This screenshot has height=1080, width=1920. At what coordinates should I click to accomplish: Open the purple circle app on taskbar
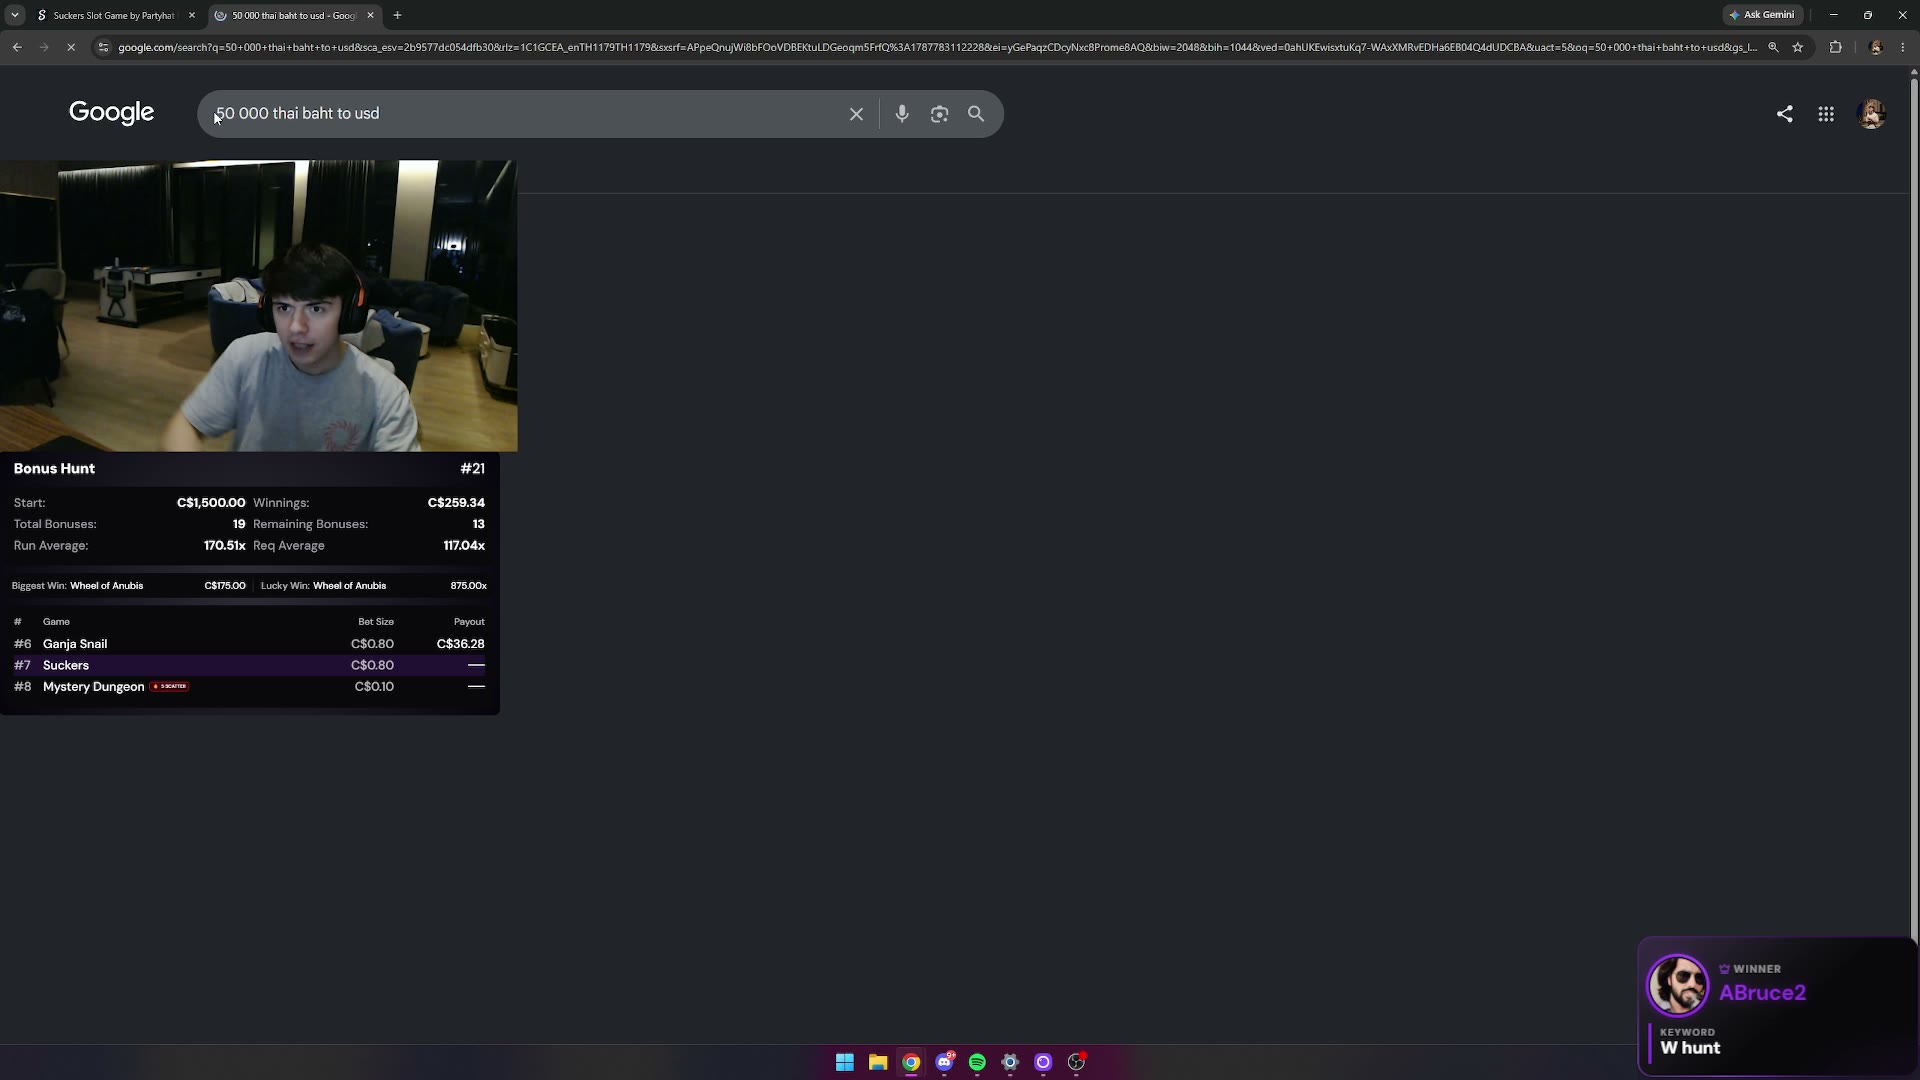point(1043,1062)
